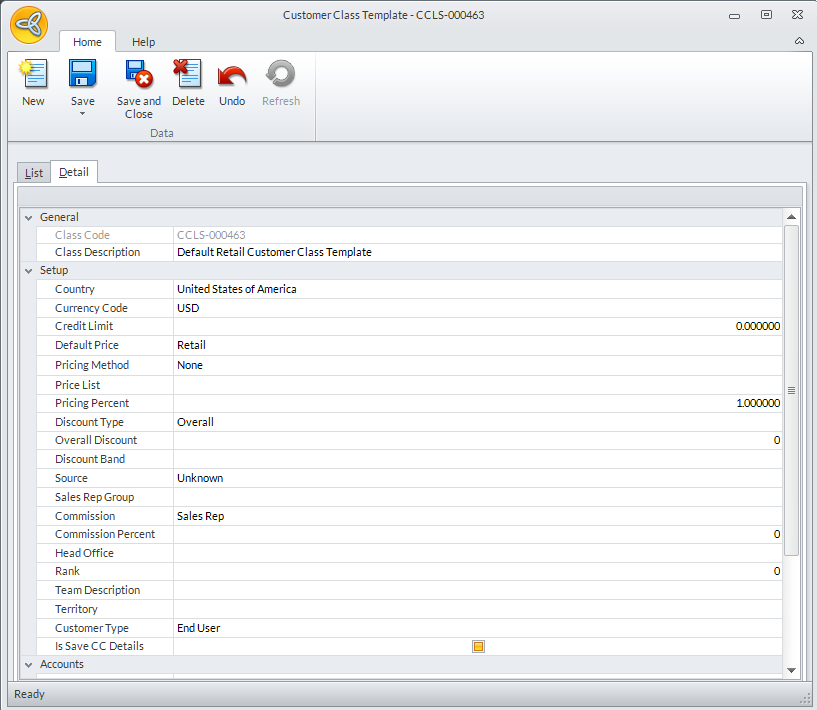This screenshot has height=710, width=817.
Task: Collapse the Setup section
Action: tap(28, 271)
